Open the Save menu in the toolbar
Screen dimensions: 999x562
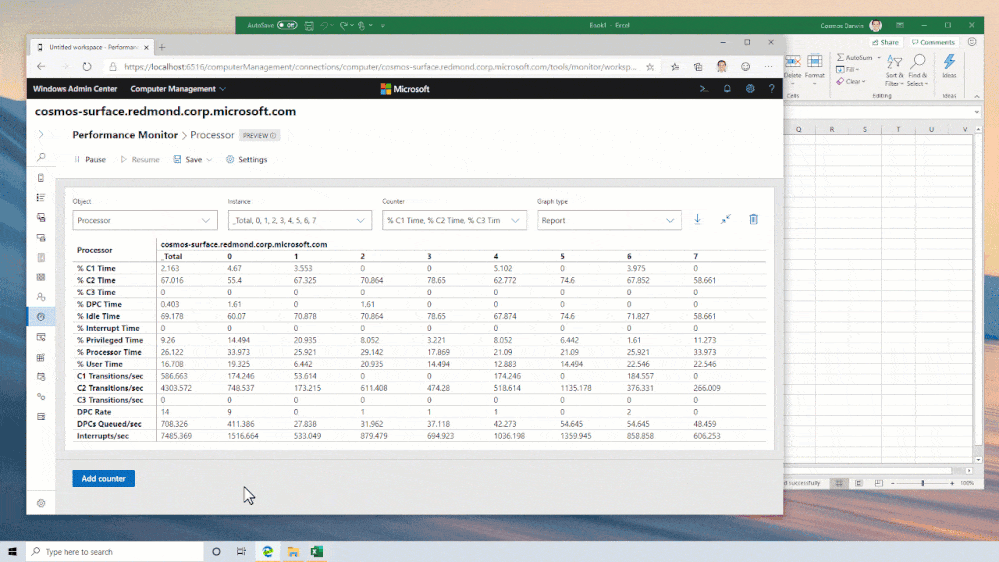tap(192, 159)
